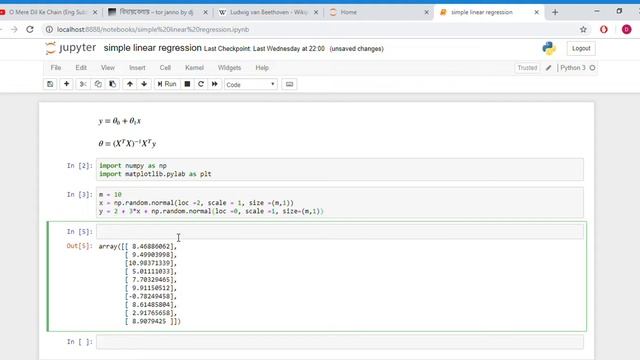
Task: Open a new browser tab
Action: [x=555, y=12]
